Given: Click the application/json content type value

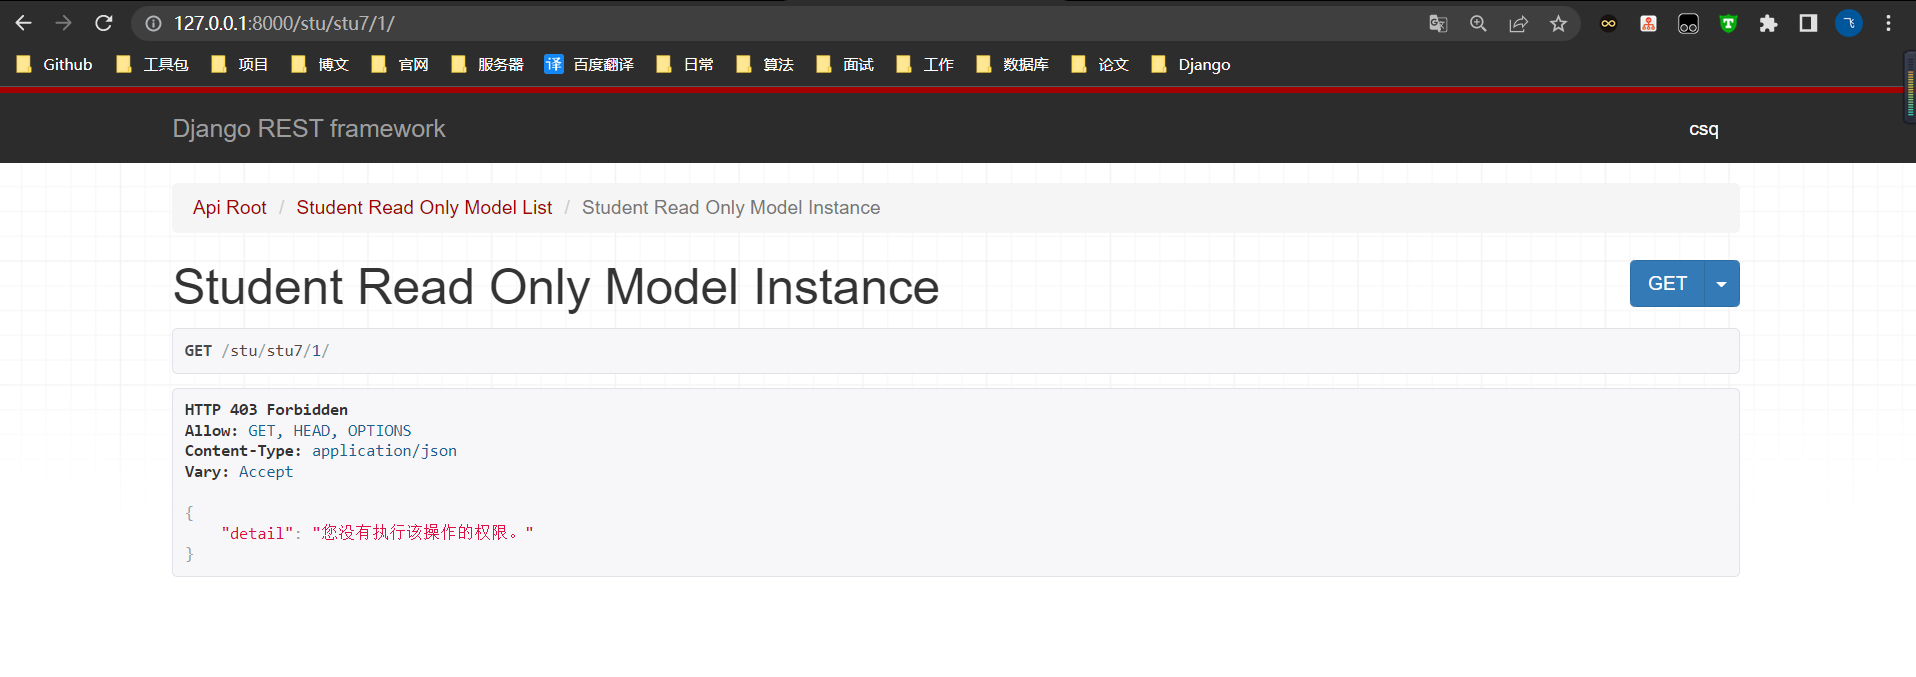Looking at the screenshot, I should (384, 451).
